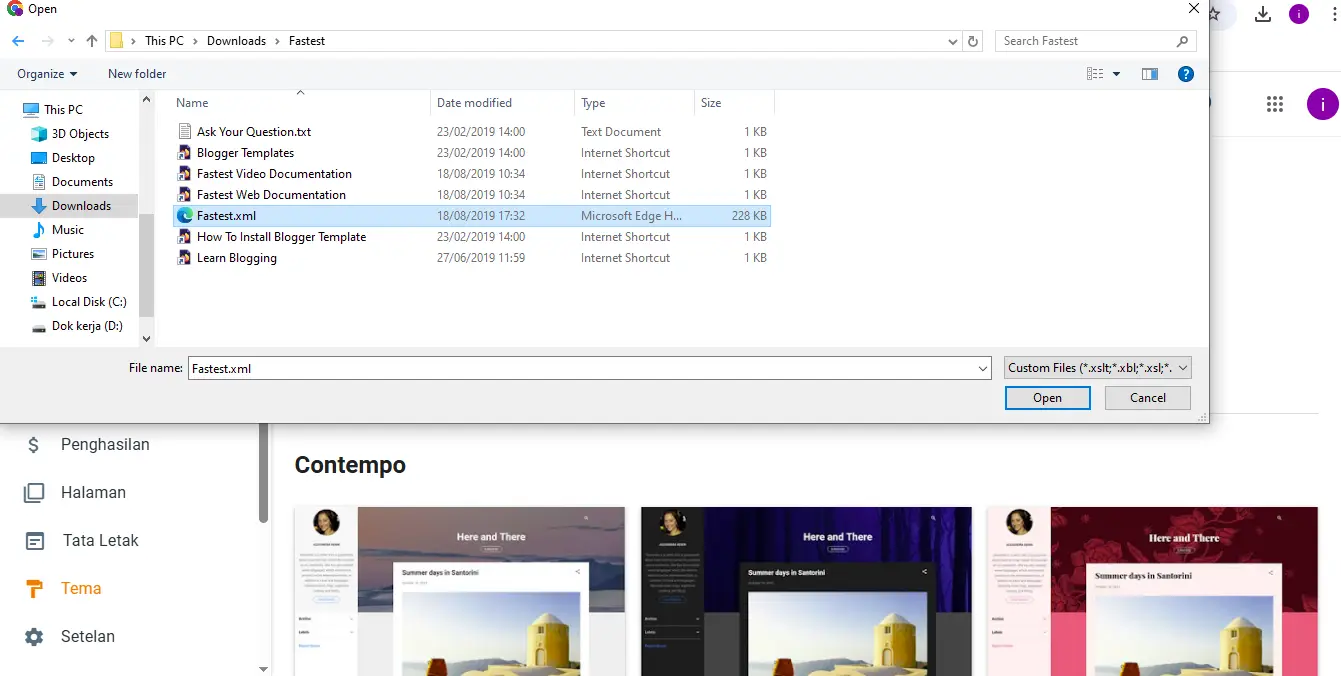Open the Help question mark icon
1341x676 pixels.
tap(1185, 74)
